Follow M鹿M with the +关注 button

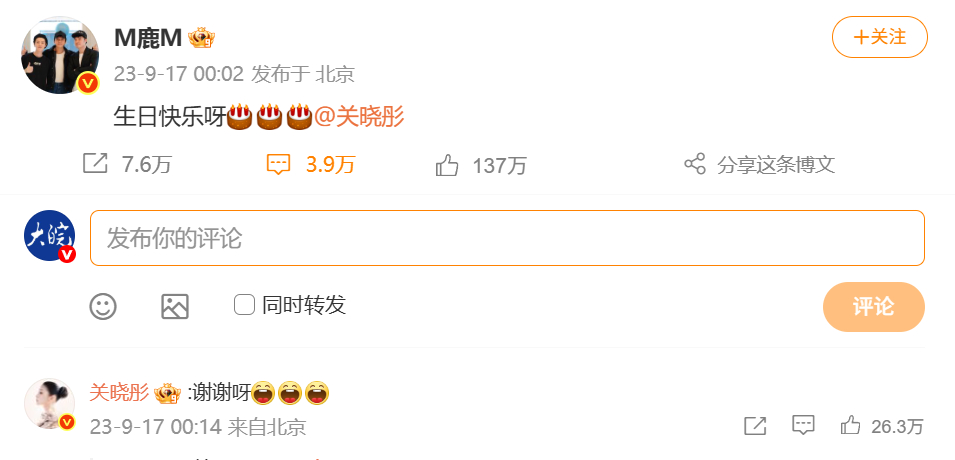(x=879, y=37)
